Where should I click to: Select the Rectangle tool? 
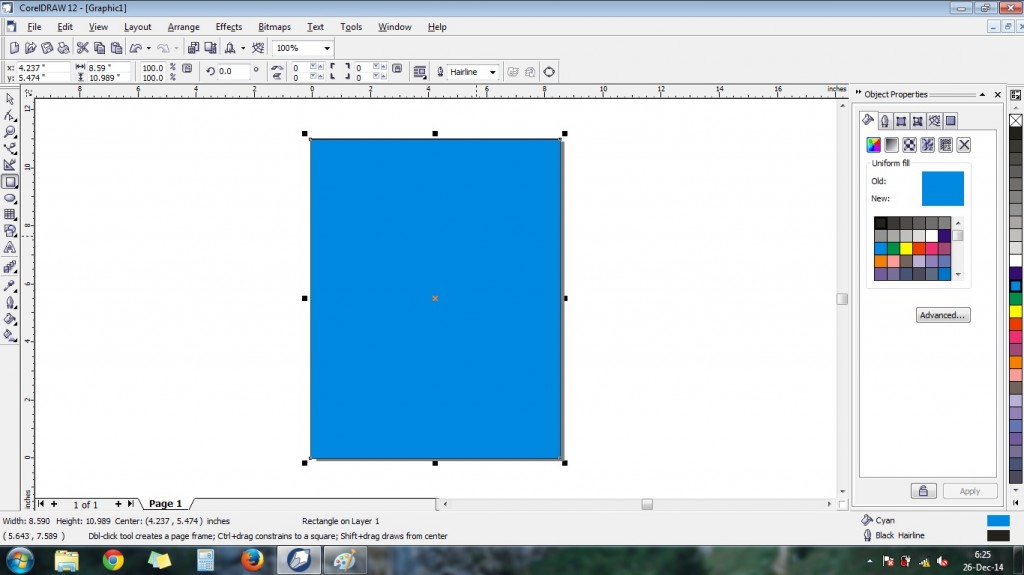(10, 182)
